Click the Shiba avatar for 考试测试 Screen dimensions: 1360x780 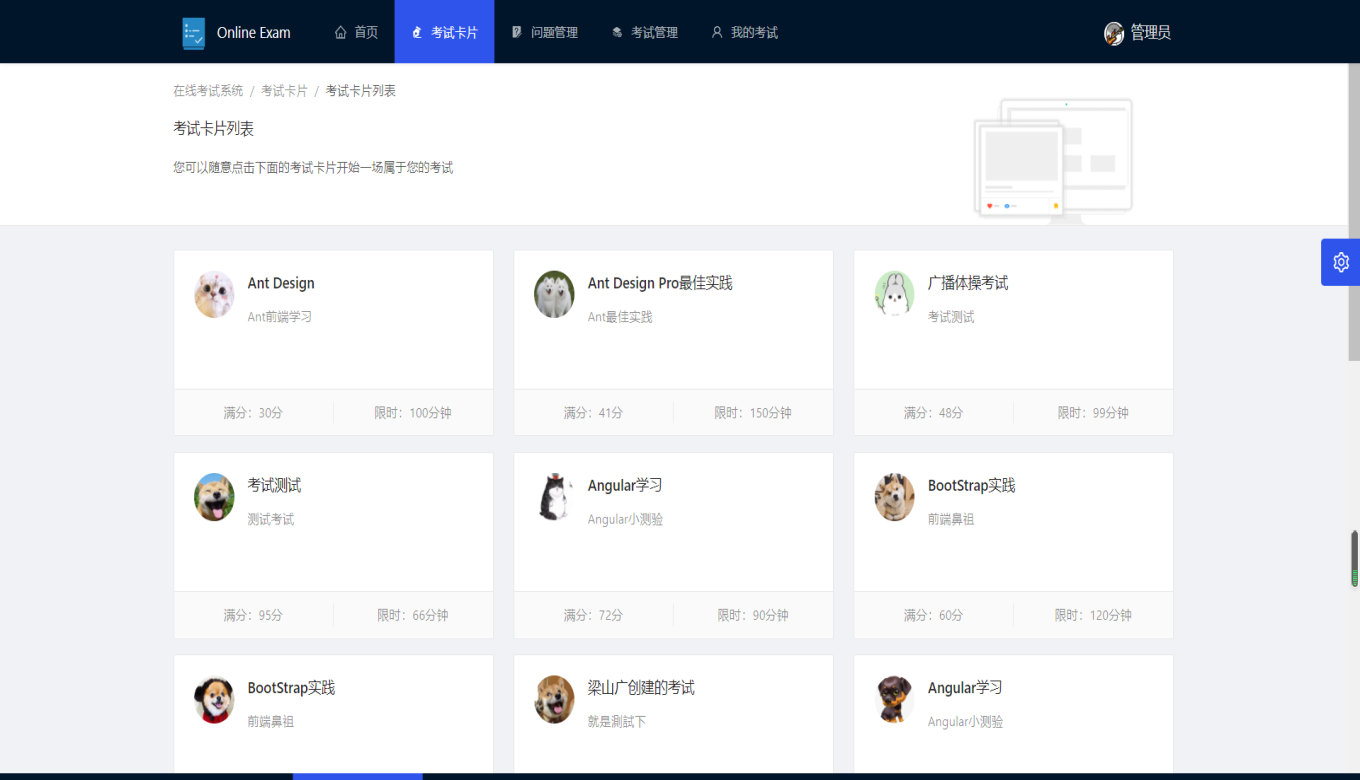click(x=214, y=496)
